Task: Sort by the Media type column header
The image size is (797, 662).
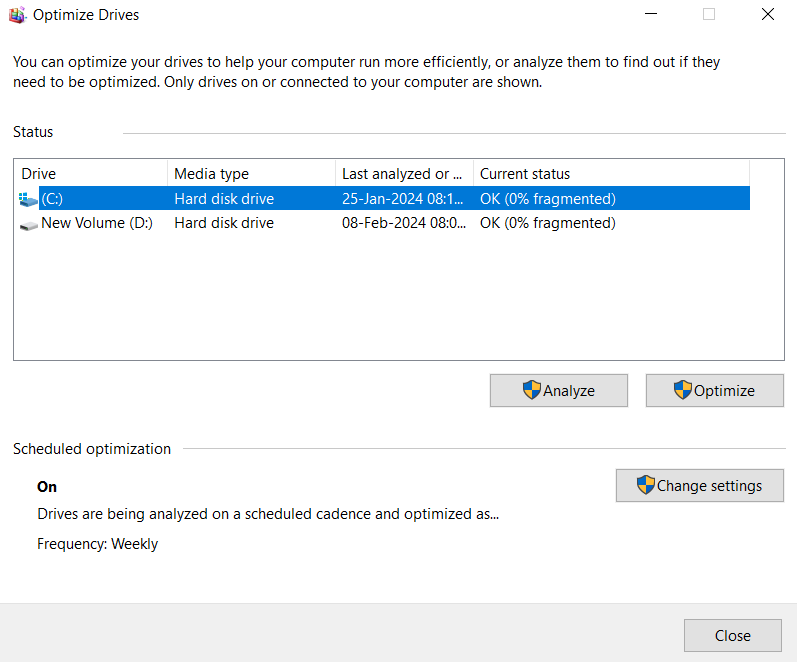Action: pyautogui.click(x=252, y=174)
